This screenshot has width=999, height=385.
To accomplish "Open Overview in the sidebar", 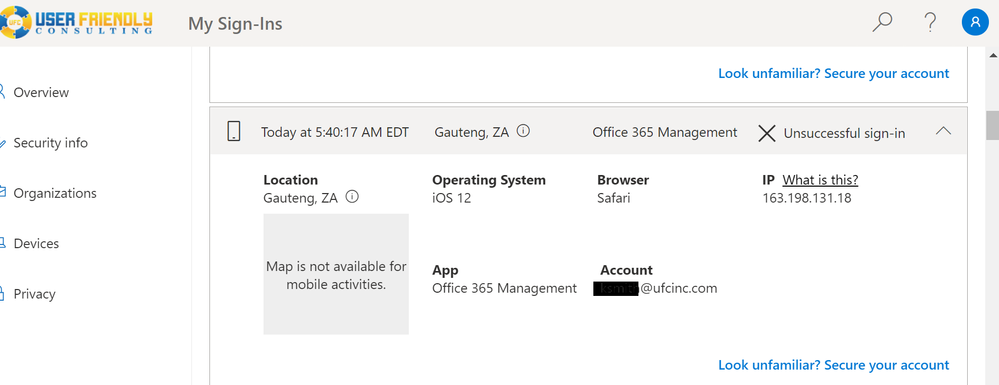I will [x=41, y=92].
